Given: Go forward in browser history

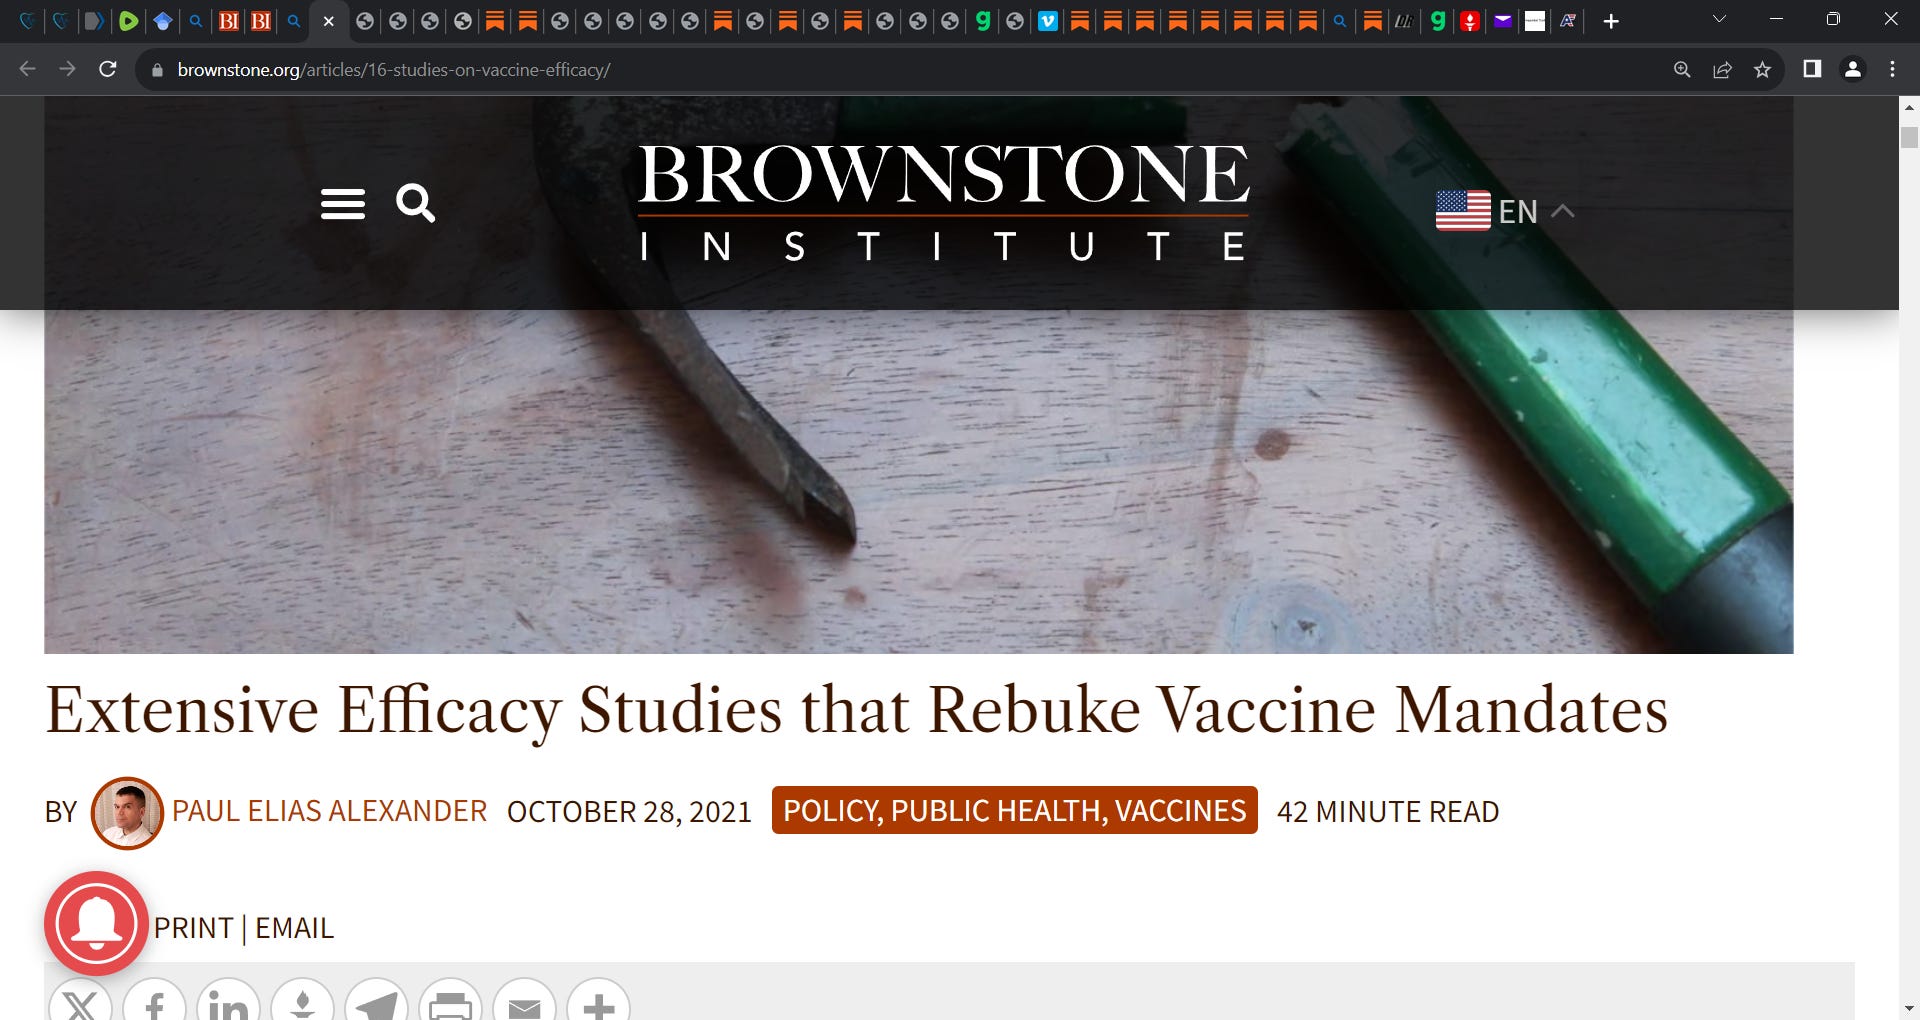Looking at the screenshot, I should coord(67,69).
